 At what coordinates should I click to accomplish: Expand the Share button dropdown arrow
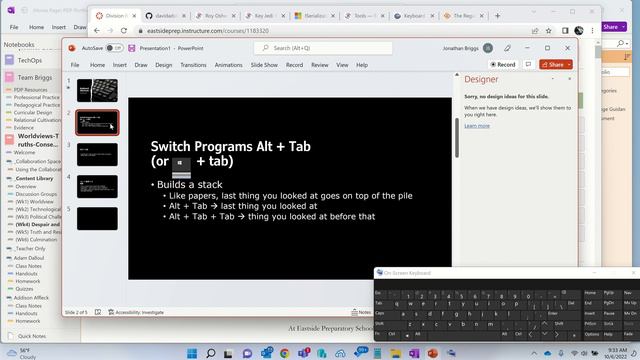click(x=569, y=64)
